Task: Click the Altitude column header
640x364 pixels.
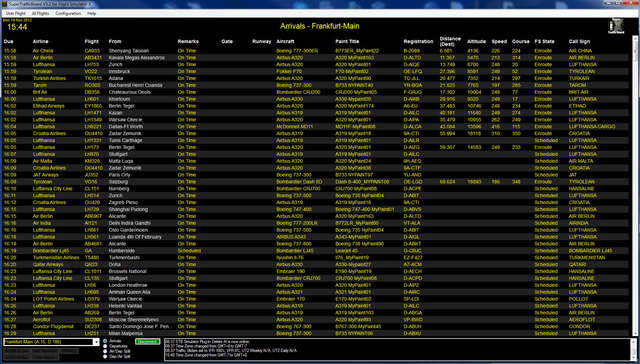Action: [x=477, y=42]
